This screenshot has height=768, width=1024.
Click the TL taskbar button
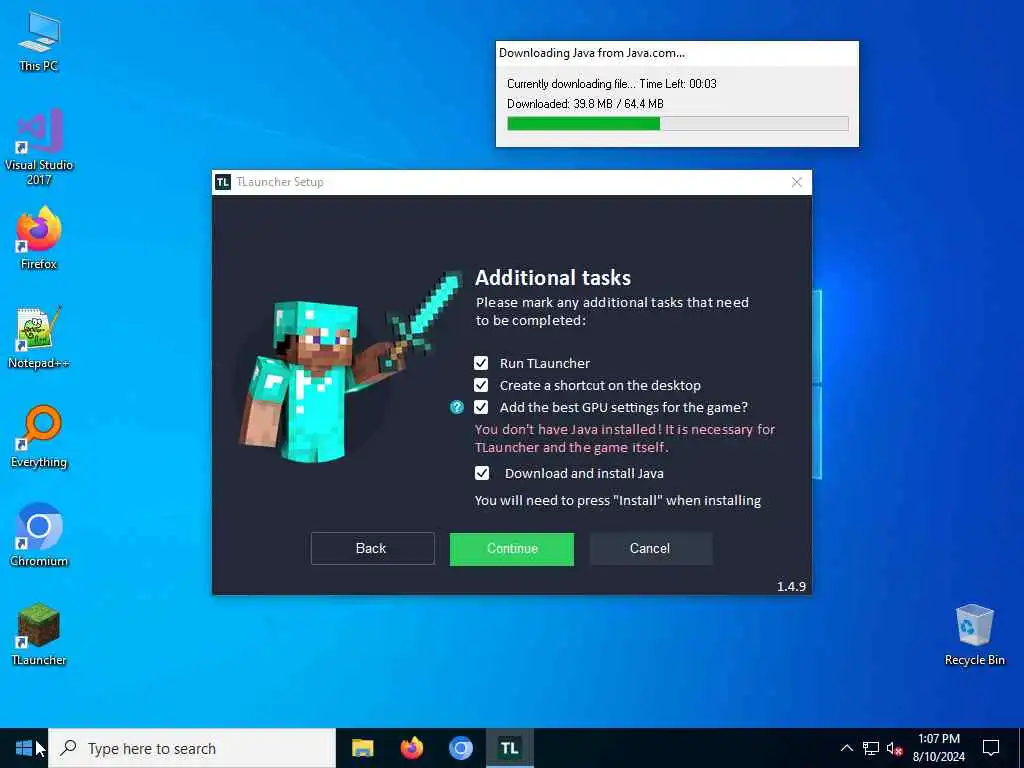pos(509,748)
